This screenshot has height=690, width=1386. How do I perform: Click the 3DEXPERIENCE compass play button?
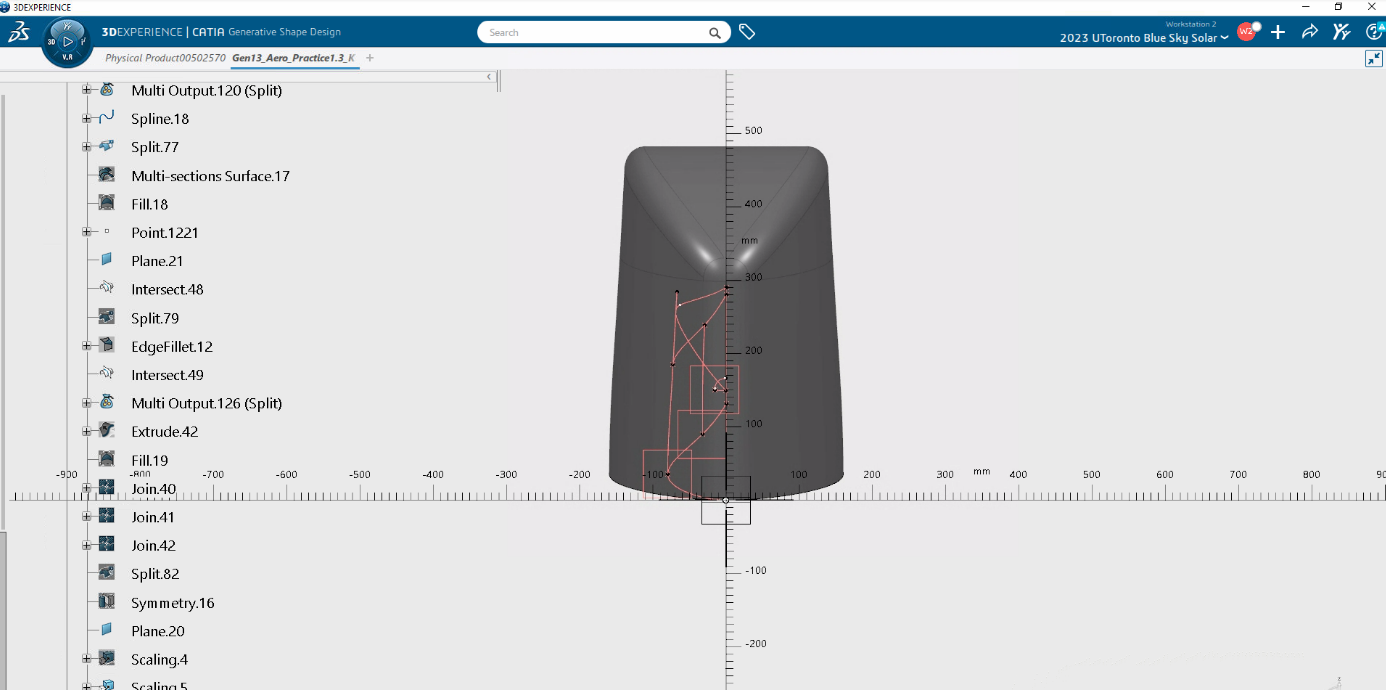[67, 42]
